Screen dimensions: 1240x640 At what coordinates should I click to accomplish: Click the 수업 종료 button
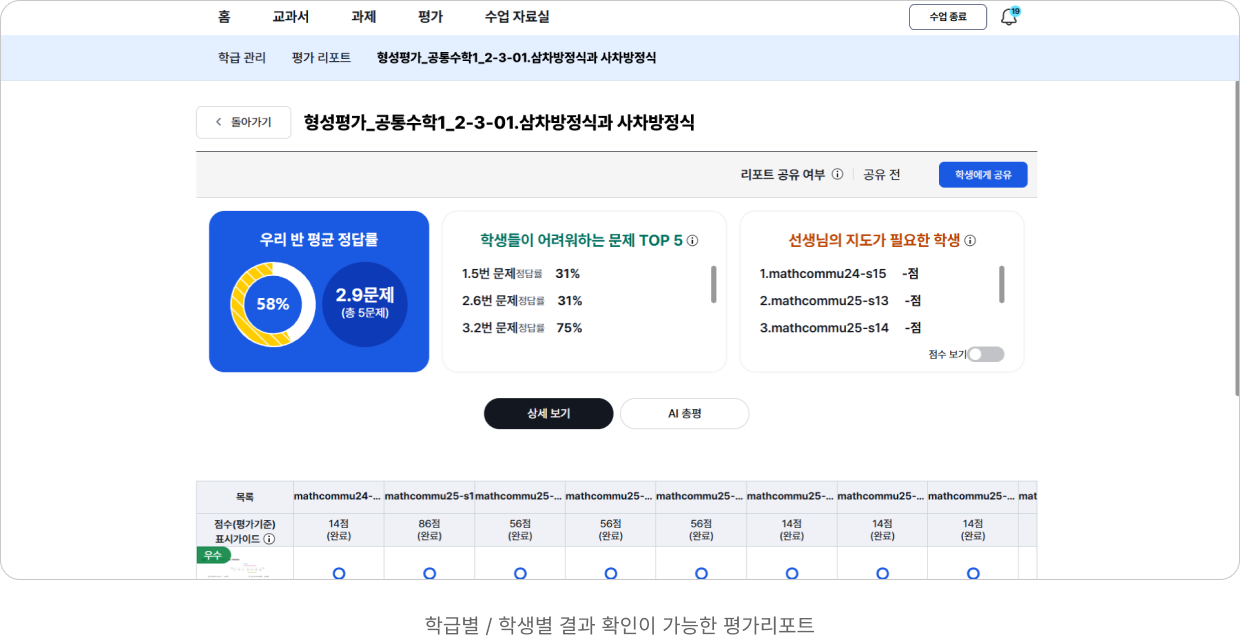[x=948, y=17]
